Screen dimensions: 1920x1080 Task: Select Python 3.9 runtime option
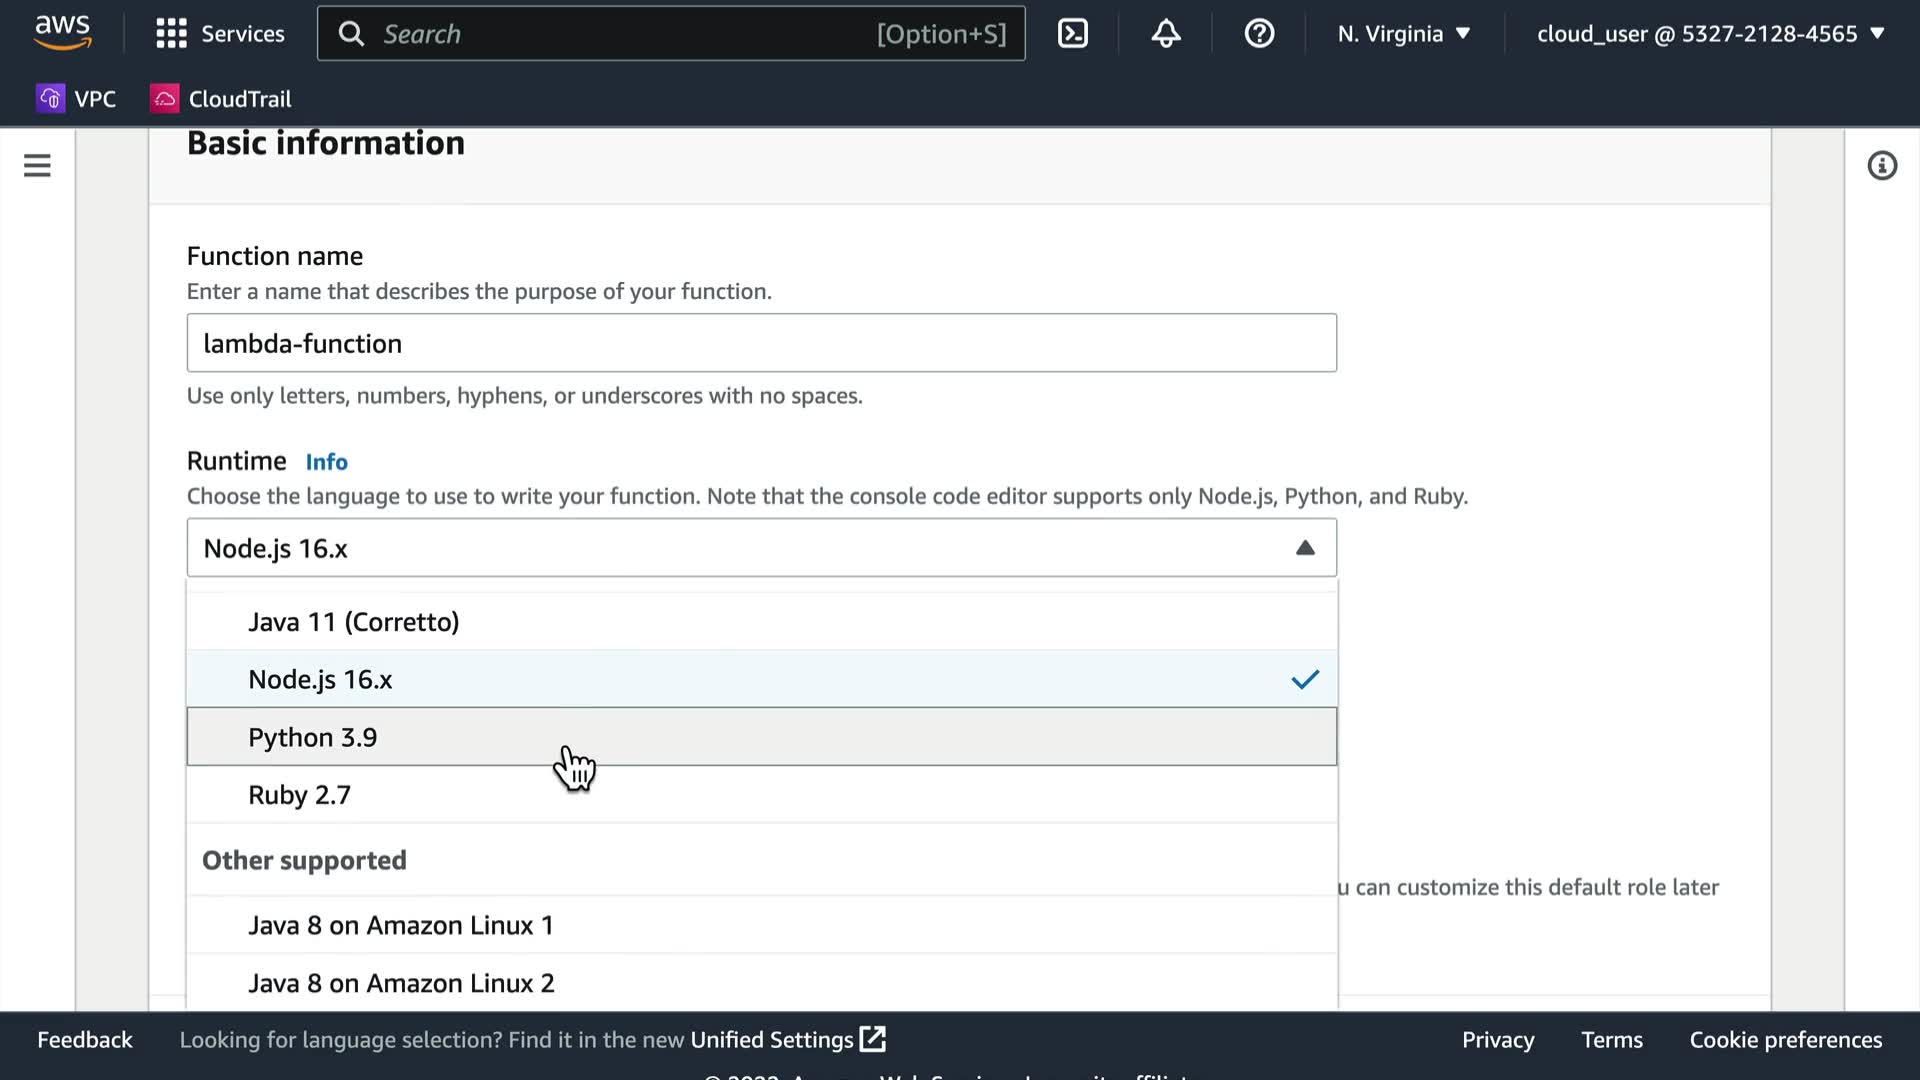(313, 738)
